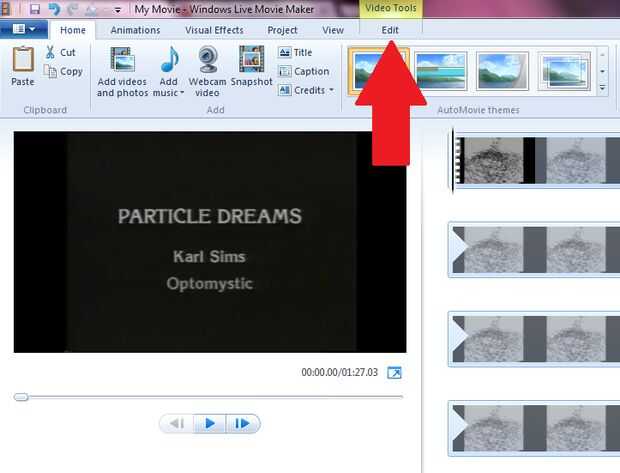
Task: Click the Video Tools contextual tab header
Action: click(x=391, y=8)
